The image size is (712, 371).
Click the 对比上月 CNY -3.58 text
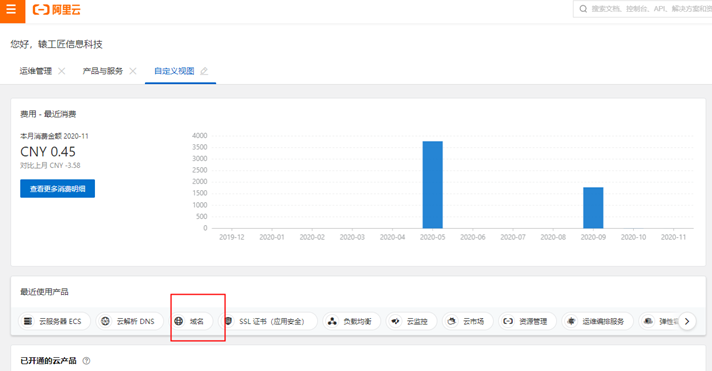(x=50, y=165)
